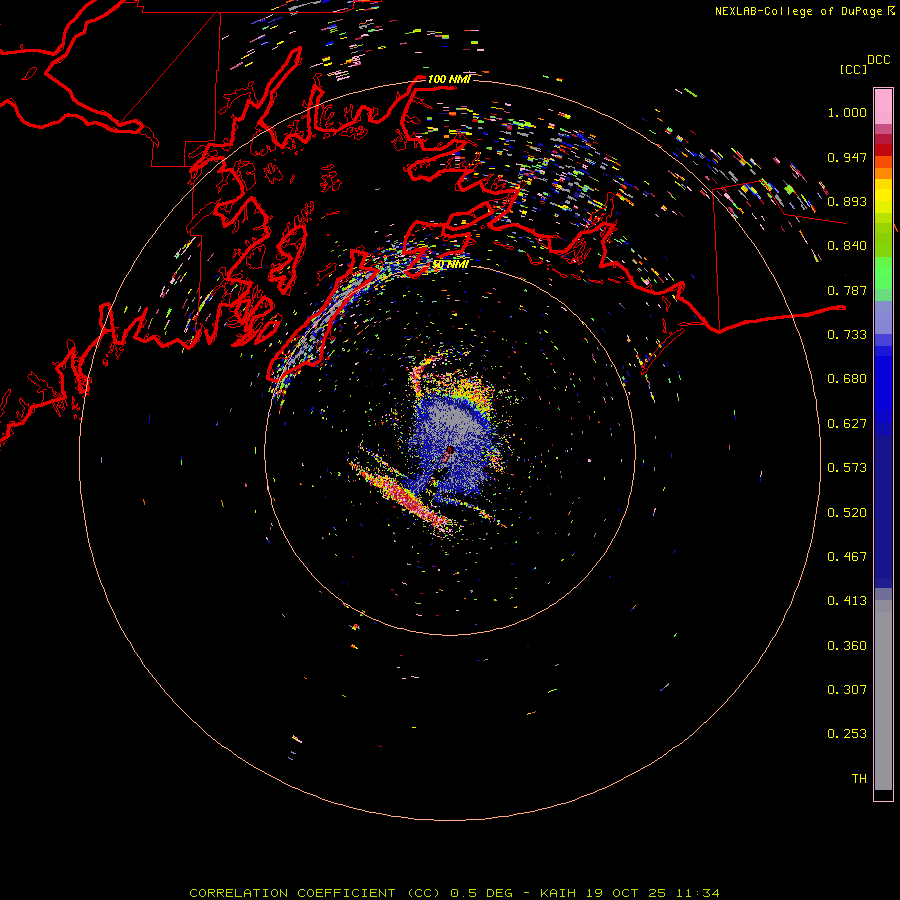Click the 0.787 scale label
Screen dimensions: 900x900
847,290
